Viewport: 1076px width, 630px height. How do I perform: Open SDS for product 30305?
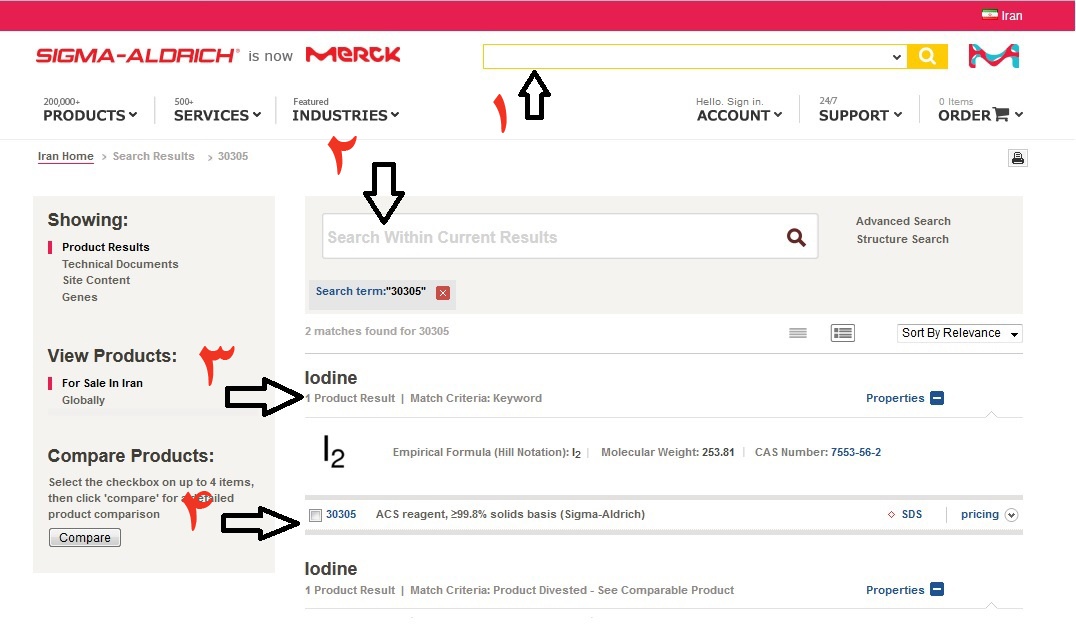pos(911,515)
